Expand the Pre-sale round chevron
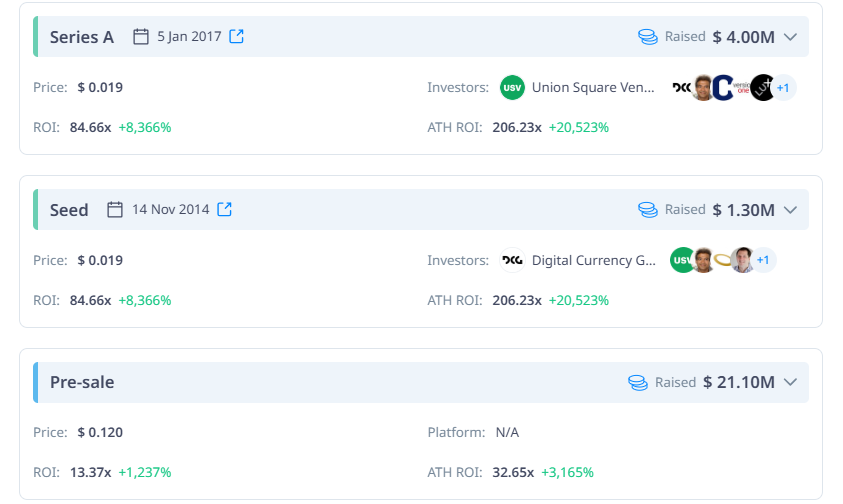Image resolution: width=843 pixels, height=504 pixels. tap(790, 382)
